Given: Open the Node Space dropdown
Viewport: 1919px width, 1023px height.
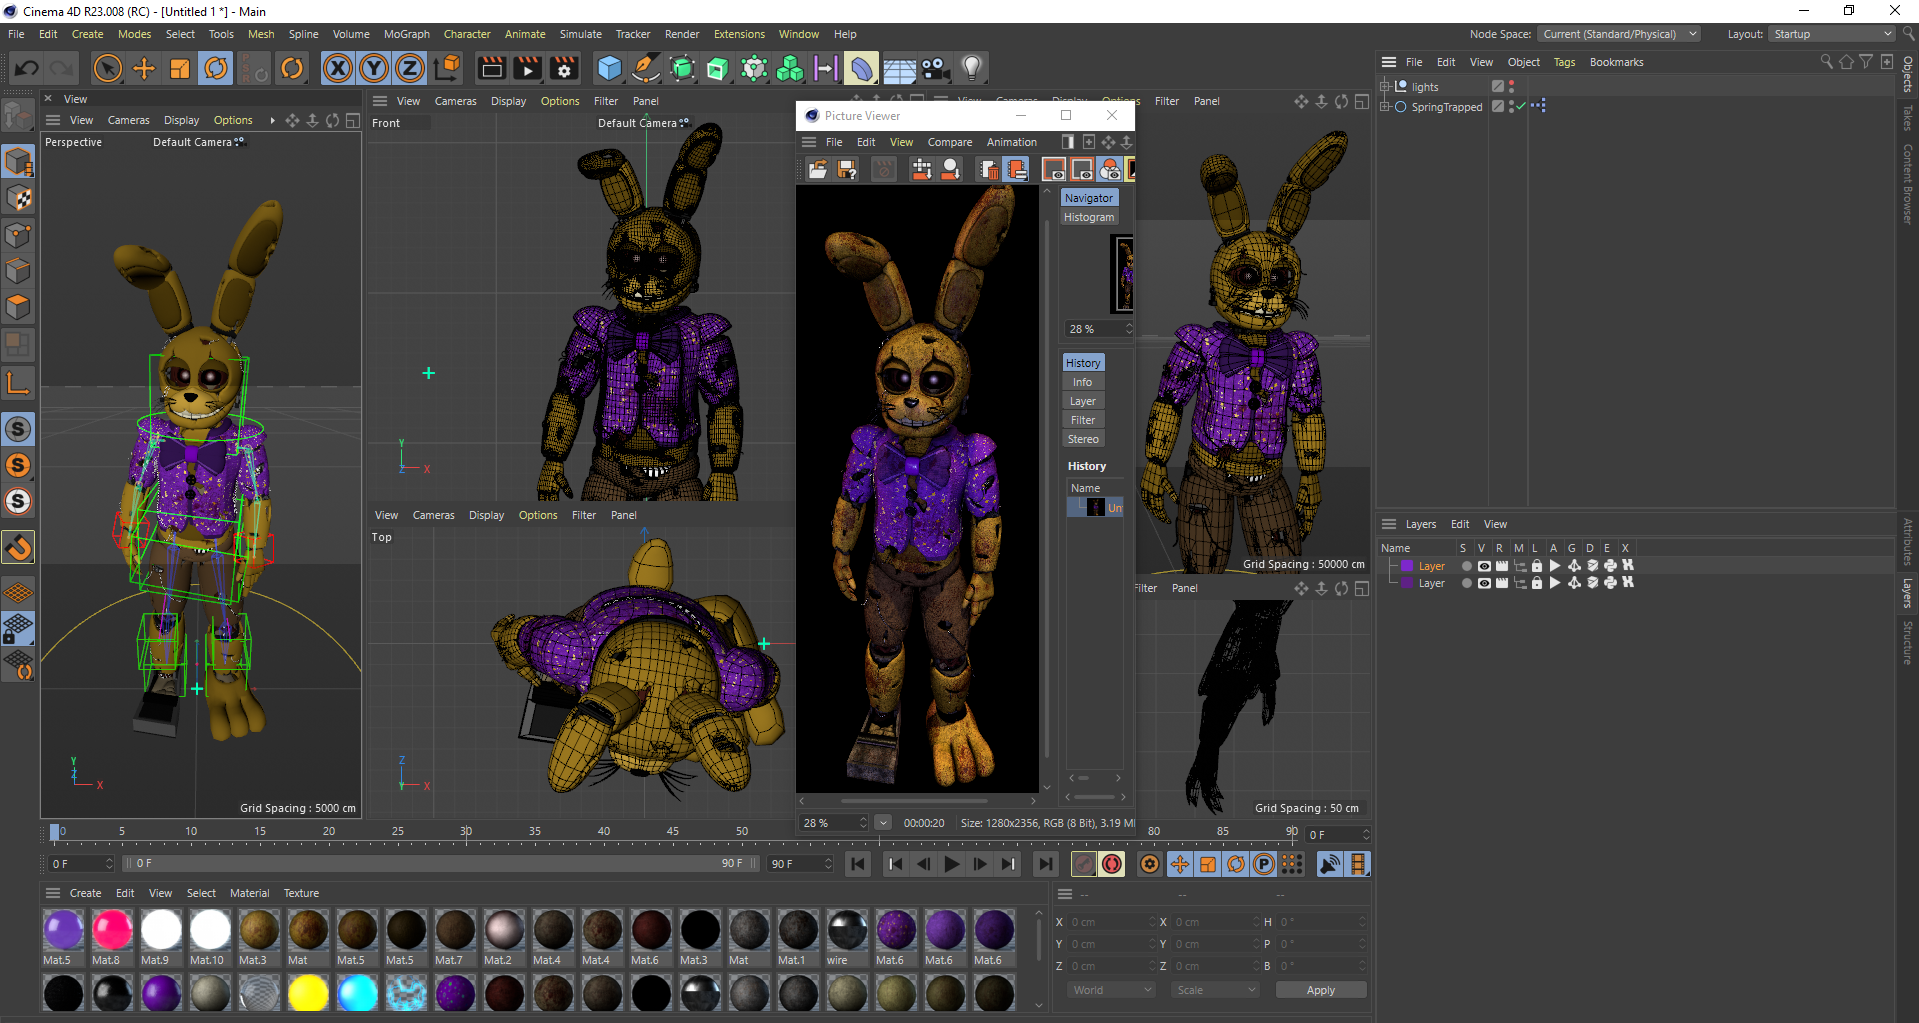Looking at the screenshot, I should pyautogui.click(x=1618, y=34).
